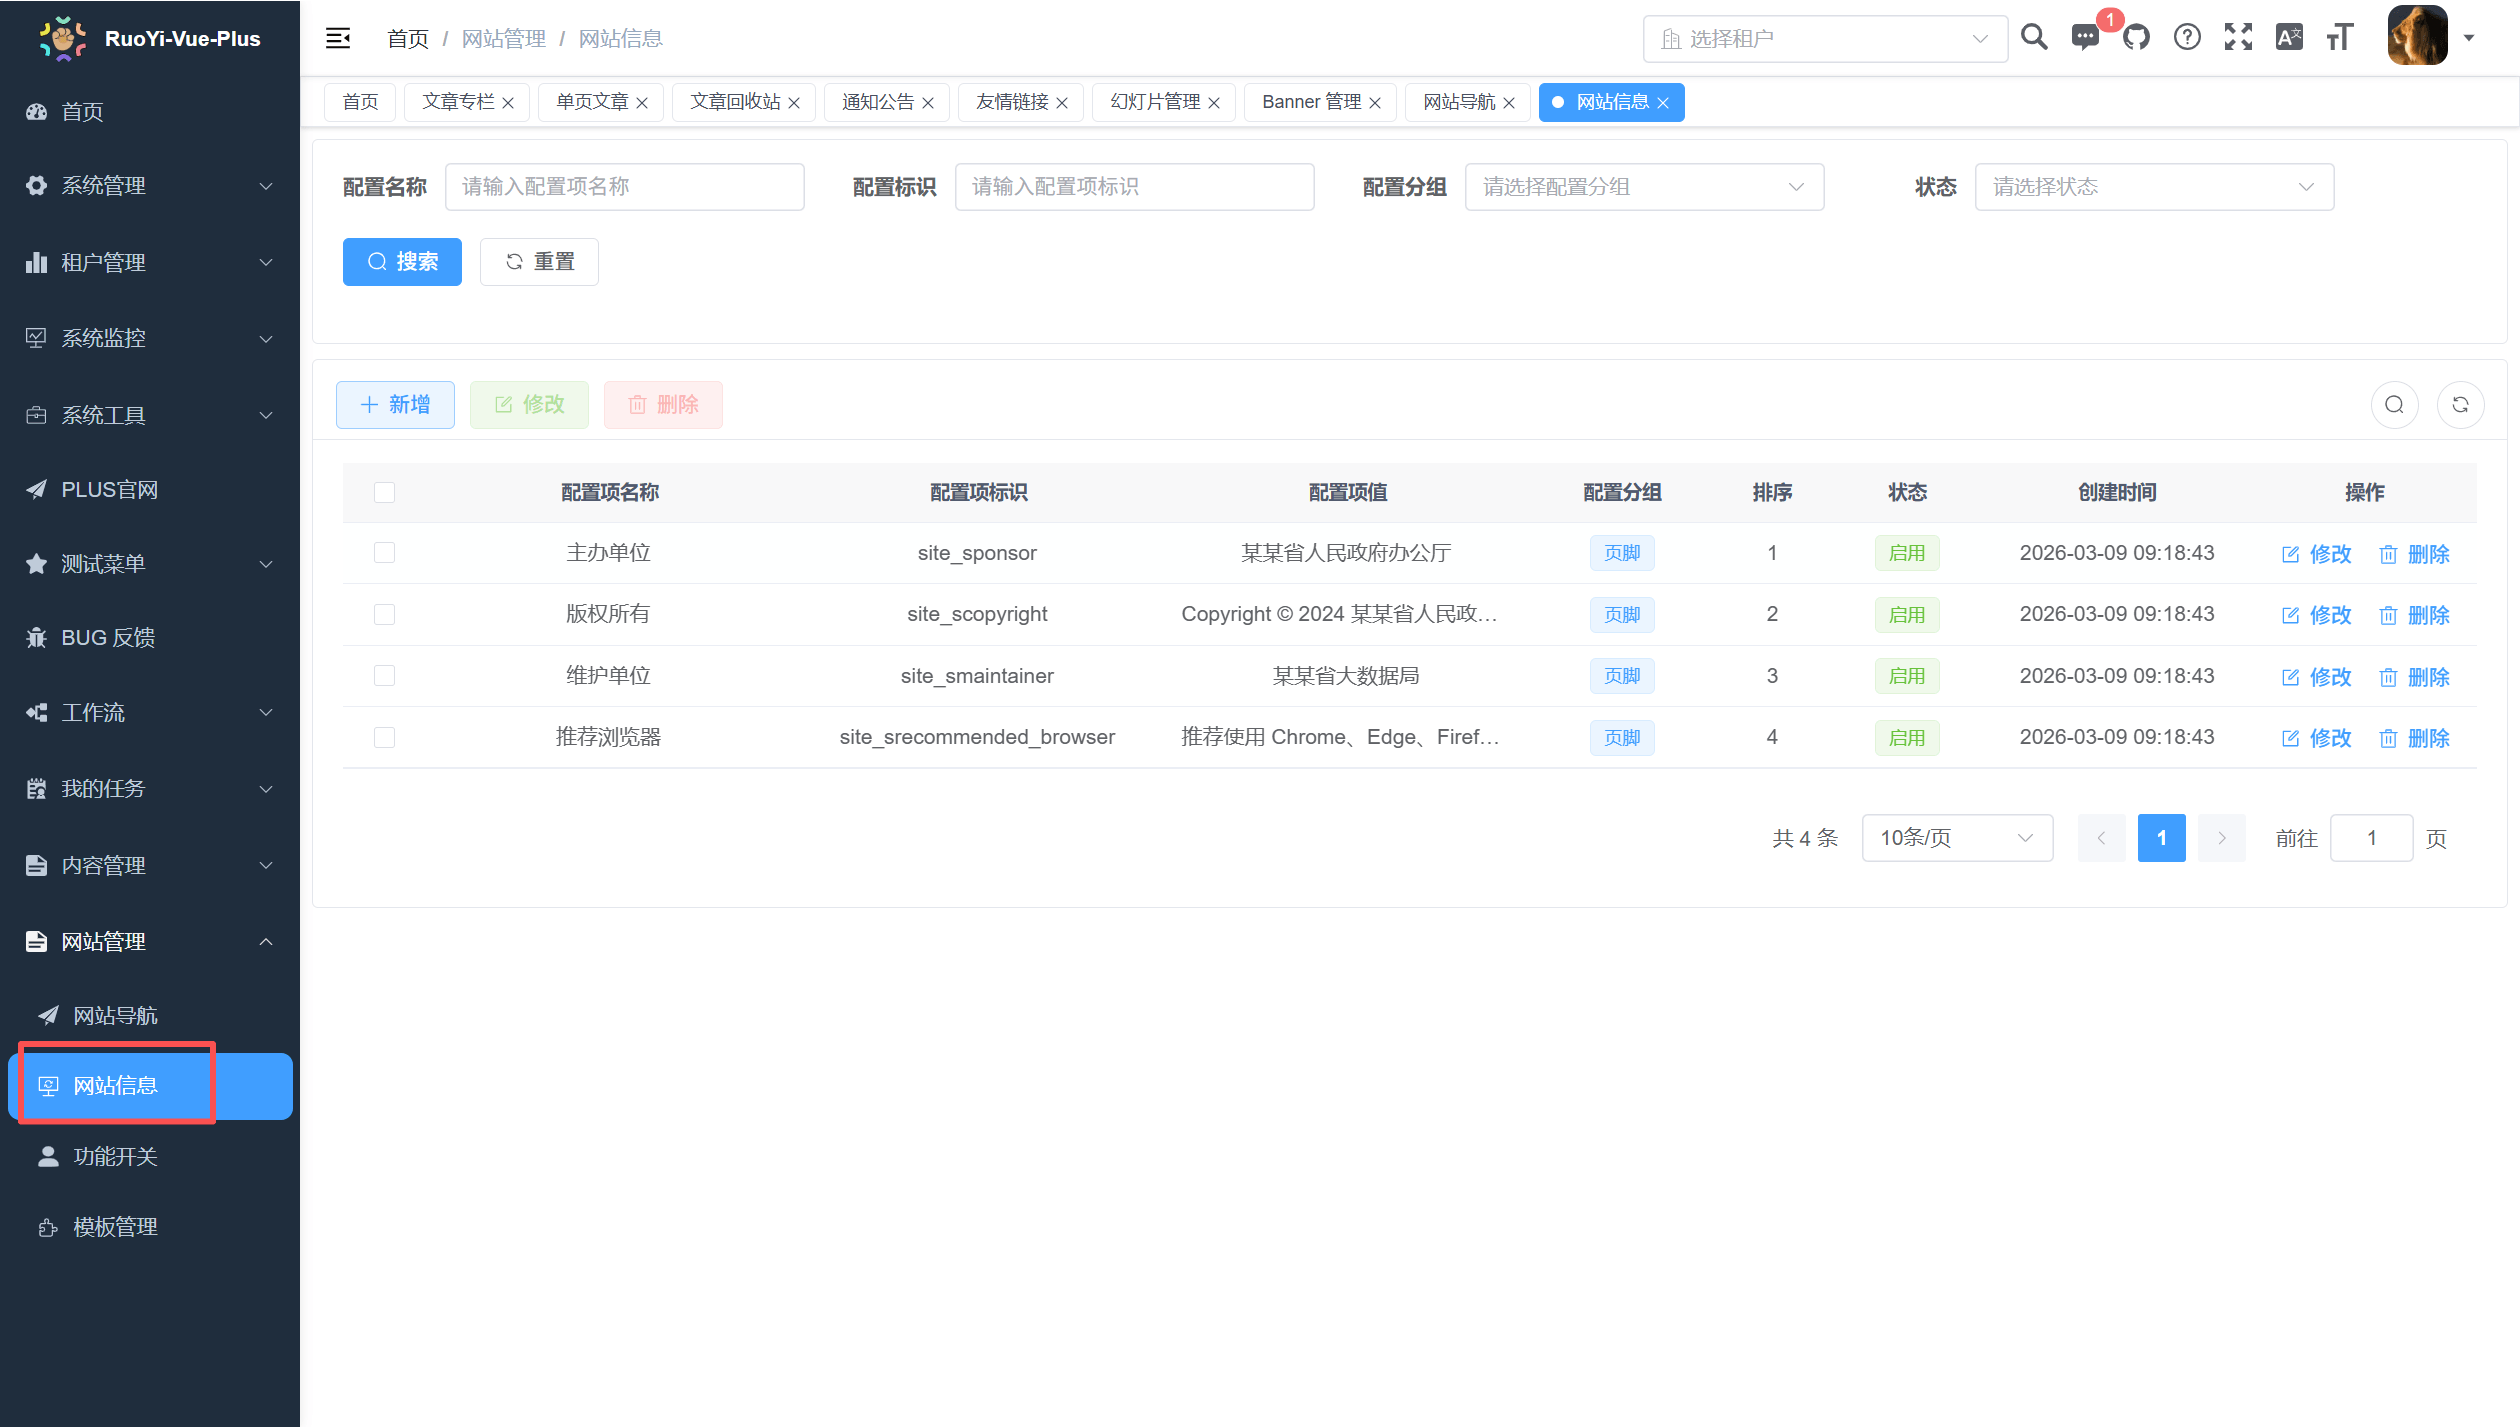Click the GitHub icon in header
This screenshot has height=1427, width=2520.
[x=2137, y=37]
